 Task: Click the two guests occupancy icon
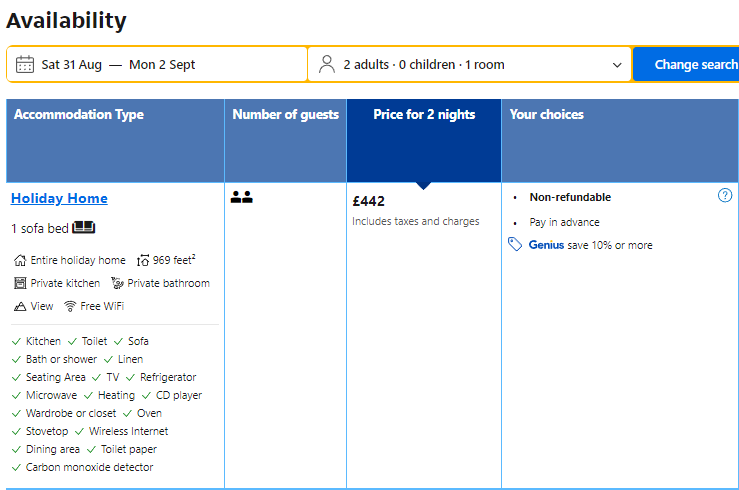[241, 198]
